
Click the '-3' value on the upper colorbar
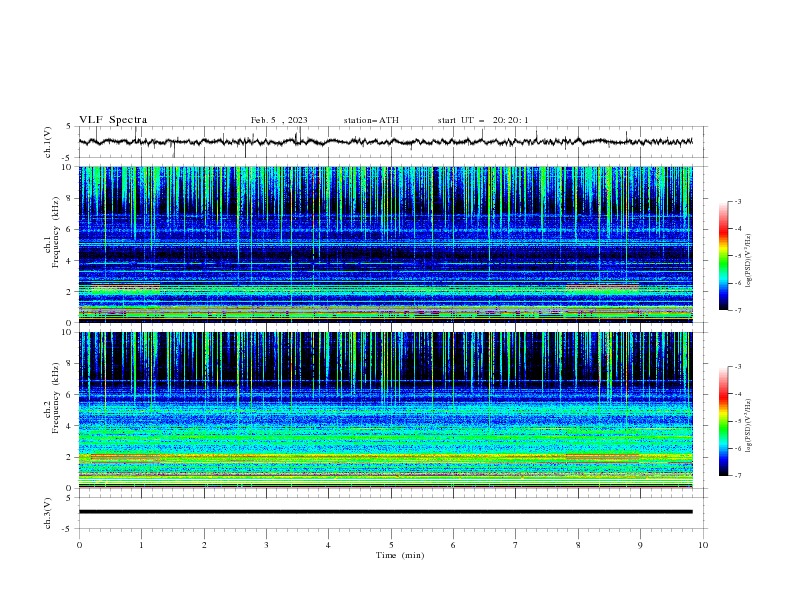pos(737,201)
